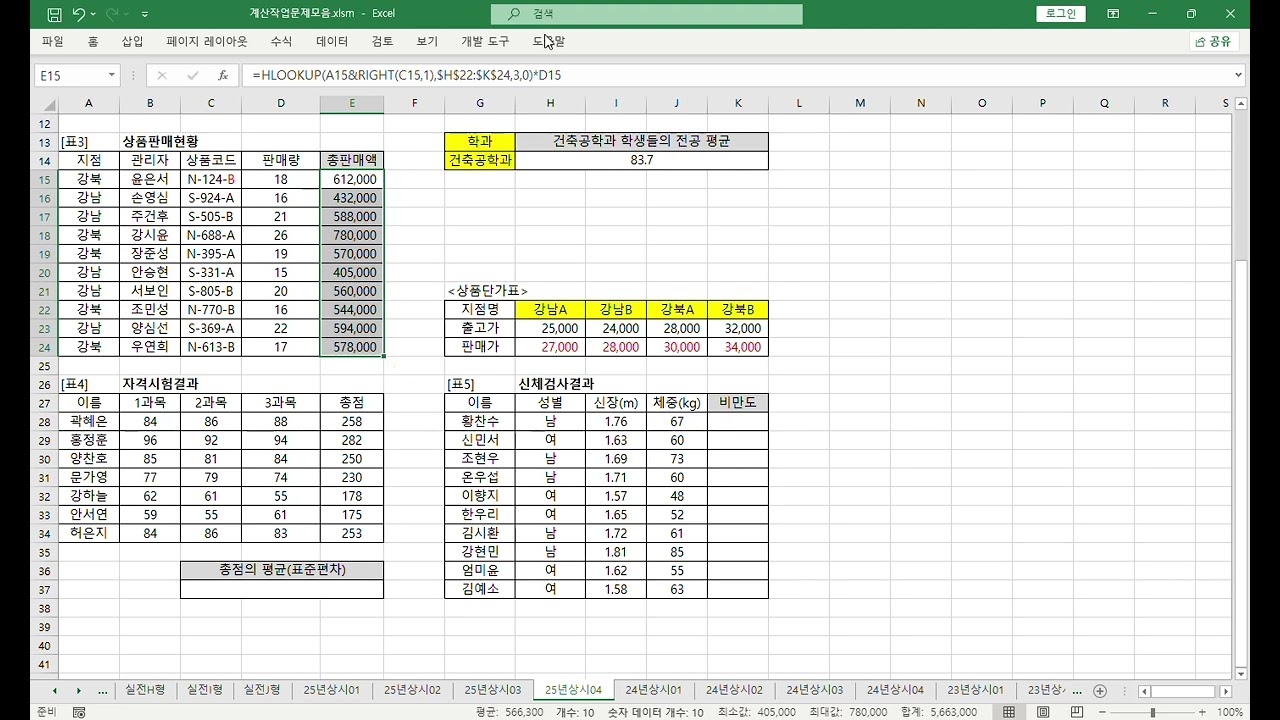Open the 검토 ribbon tab
The width and height of the screenshot is (1280, 720).
(x=382, y=42)
